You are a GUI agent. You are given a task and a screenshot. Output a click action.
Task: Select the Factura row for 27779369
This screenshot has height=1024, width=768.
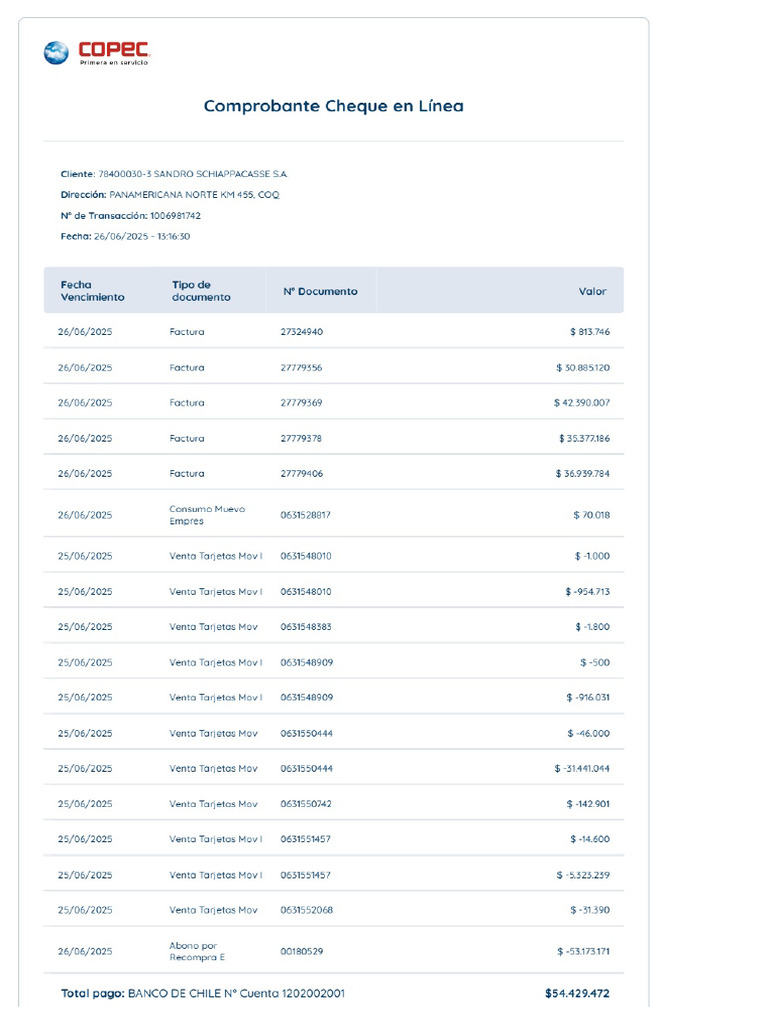click(x=187, y=403)
